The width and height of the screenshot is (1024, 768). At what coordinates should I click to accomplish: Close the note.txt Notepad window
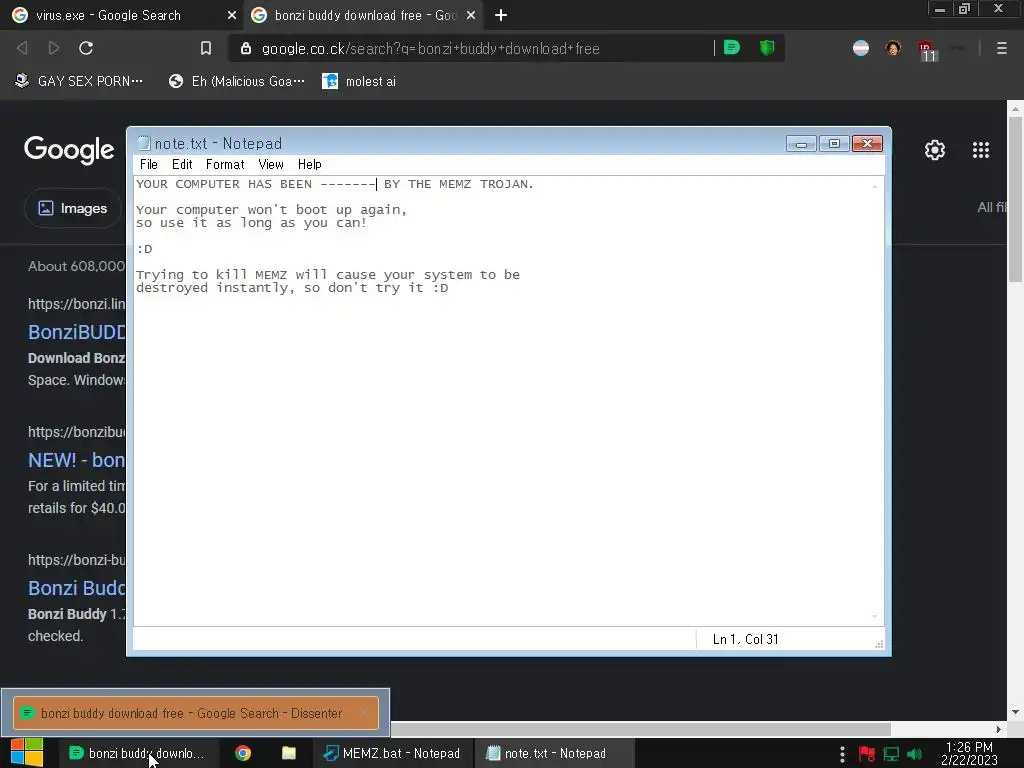(x=867, y=144)
